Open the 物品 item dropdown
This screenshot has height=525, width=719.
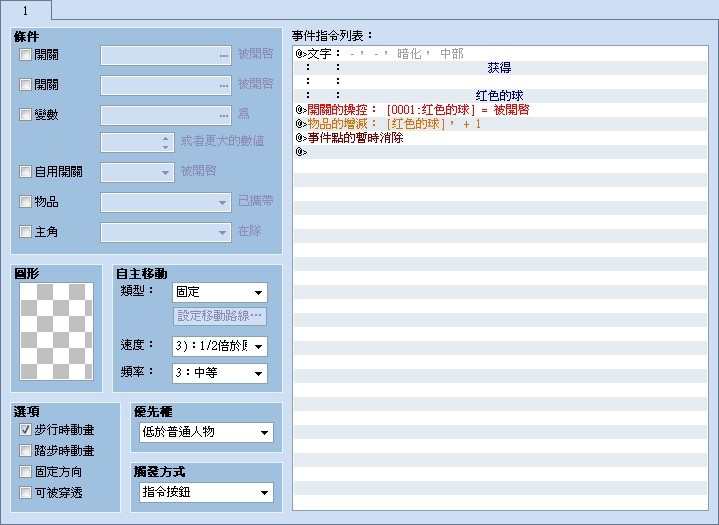click(x=166, y=202)
